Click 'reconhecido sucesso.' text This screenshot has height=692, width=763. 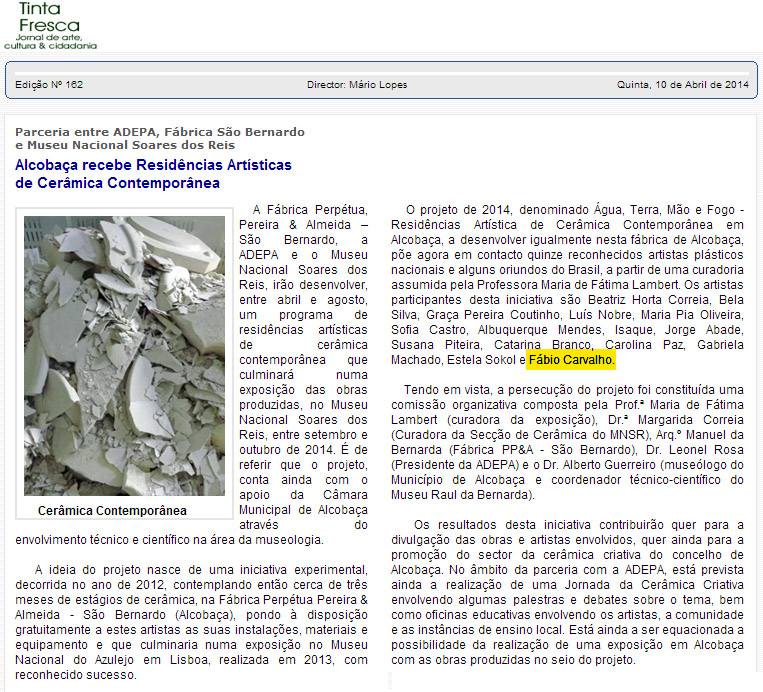click(x=76, y=675)
